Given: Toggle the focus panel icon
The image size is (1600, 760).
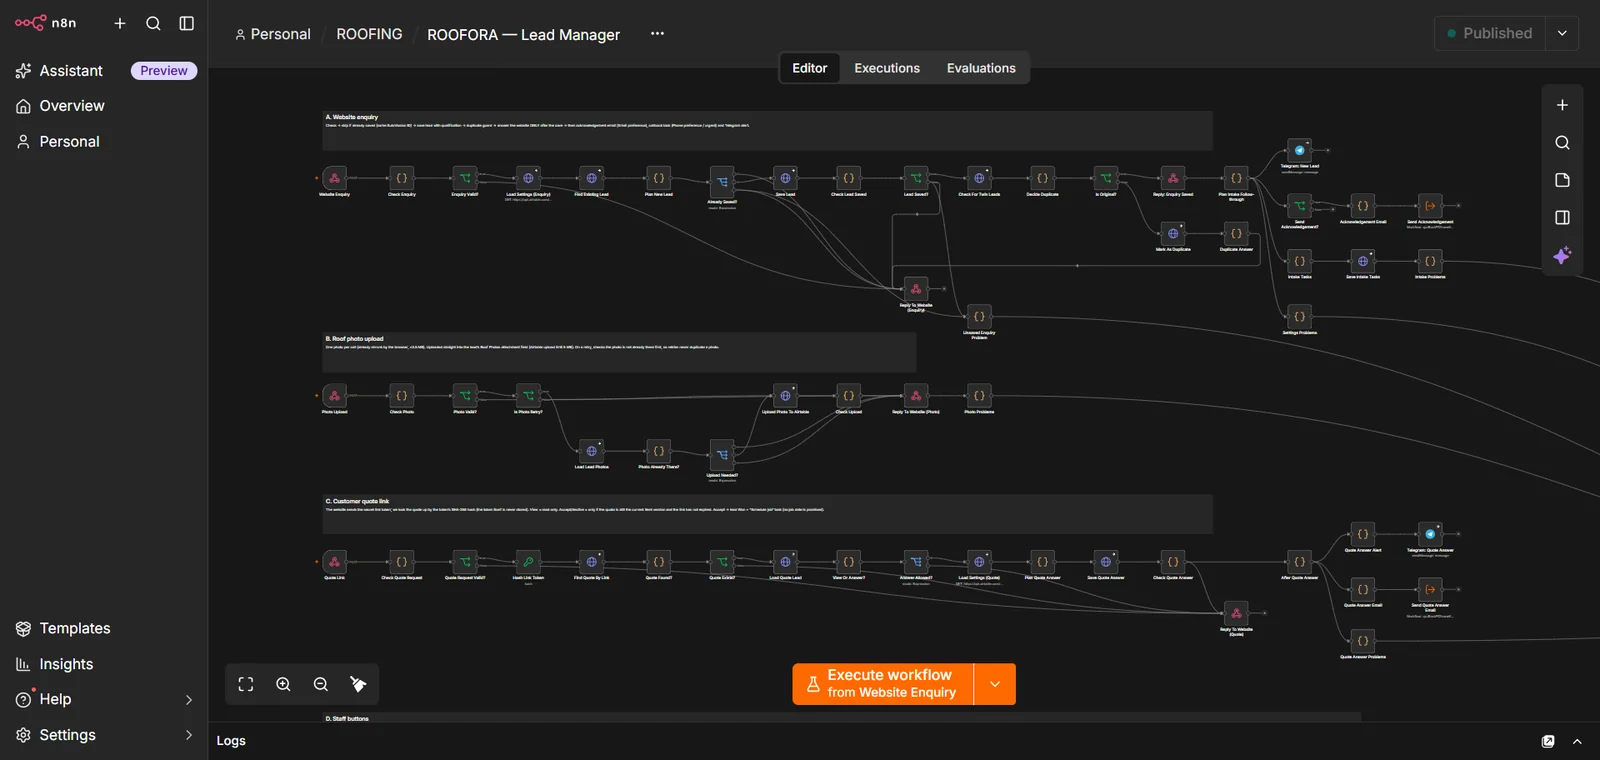Looking at the screenshot, I should (x=1562, y=217).
